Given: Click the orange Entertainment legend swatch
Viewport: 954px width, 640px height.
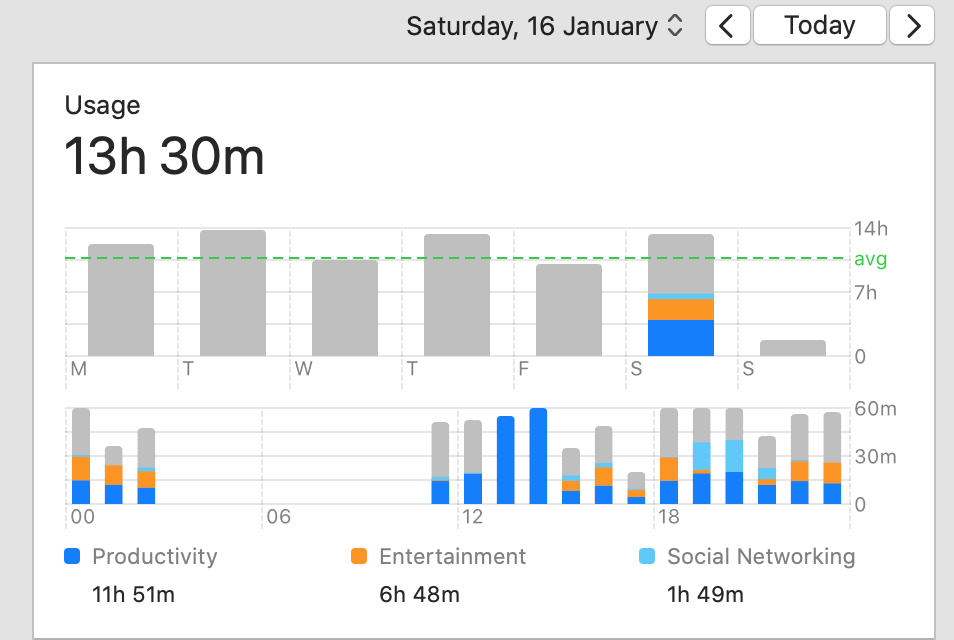Looking at the screenshot, I should coord(358,557).
